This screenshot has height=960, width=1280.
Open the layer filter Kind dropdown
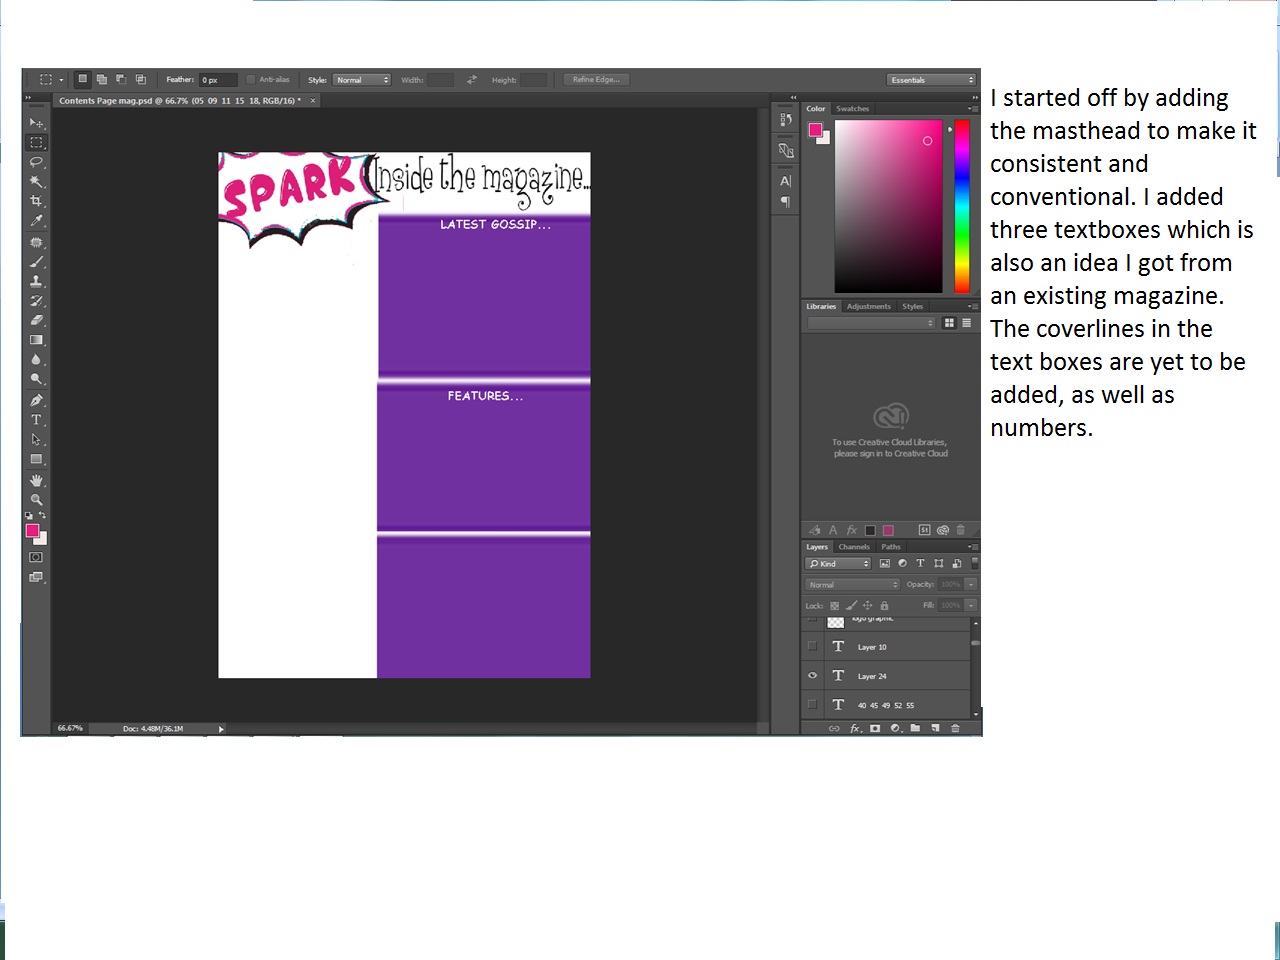tap(839, 564)
